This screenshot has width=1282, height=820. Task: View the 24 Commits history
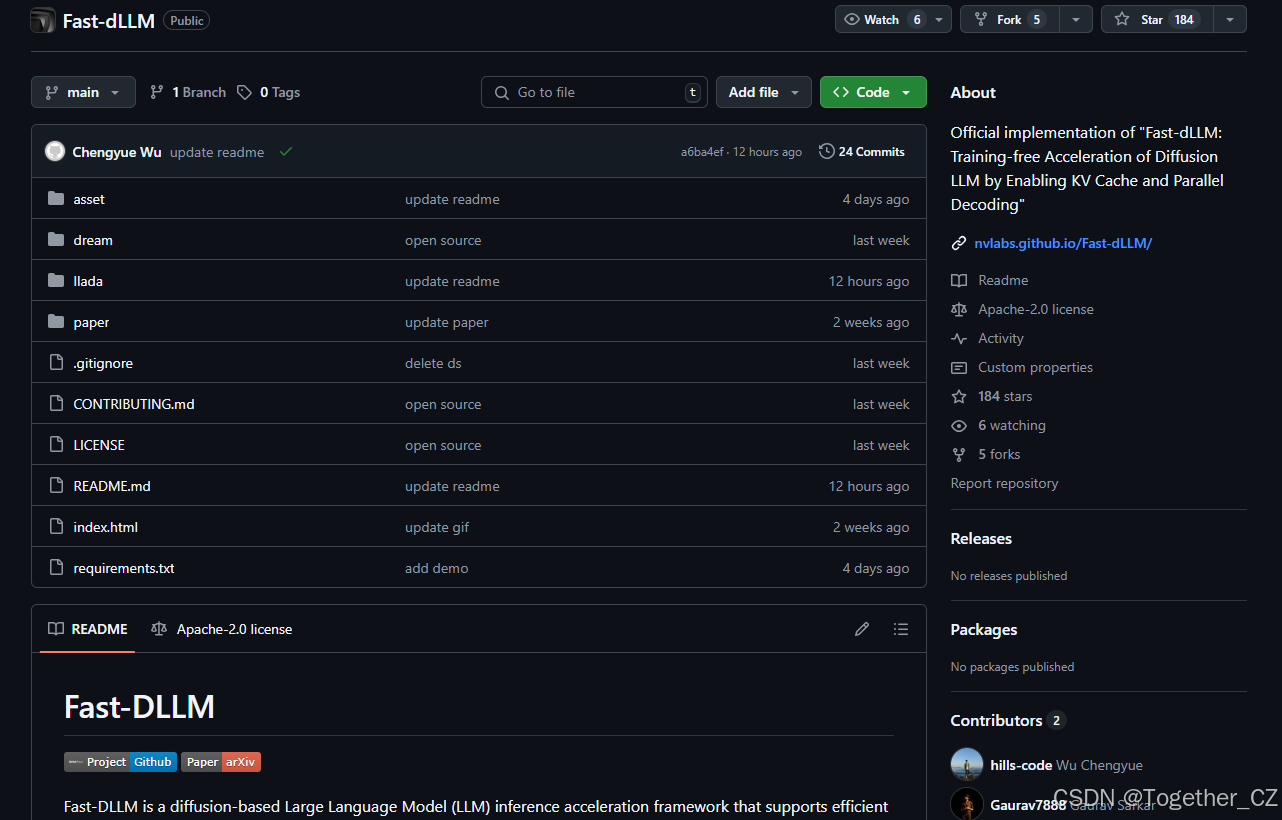click(x=862, y=152)
